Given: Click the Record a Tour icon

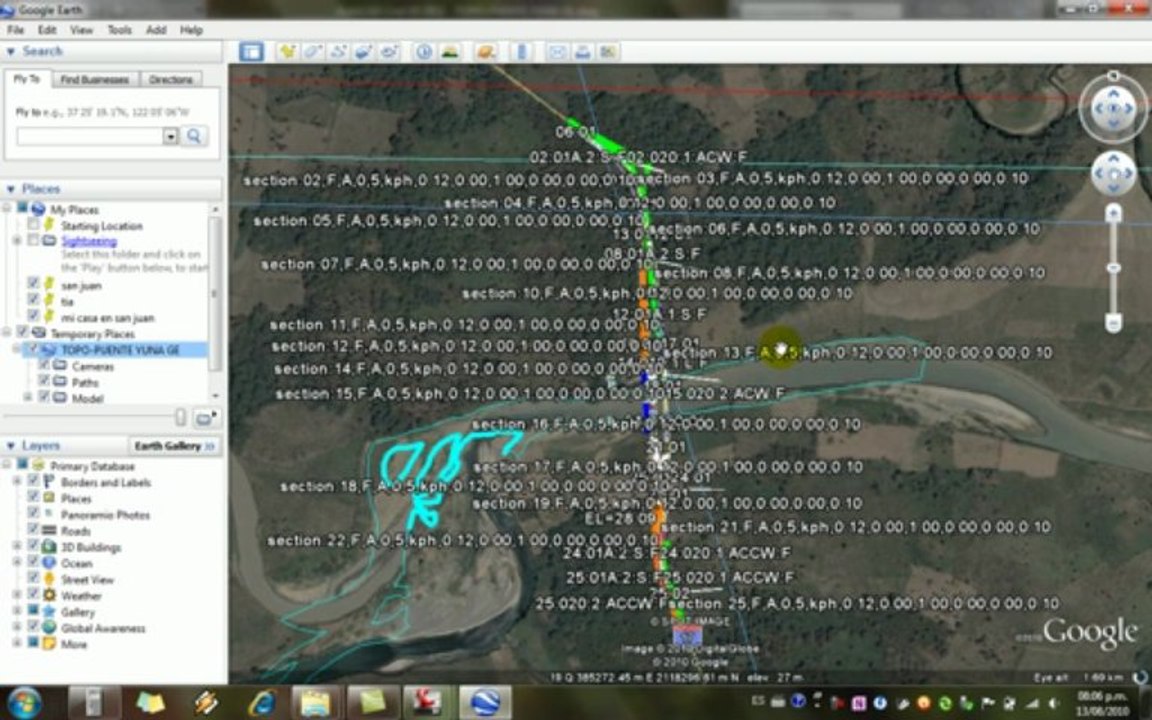Looking at the screenshot, I should point(389,51).
